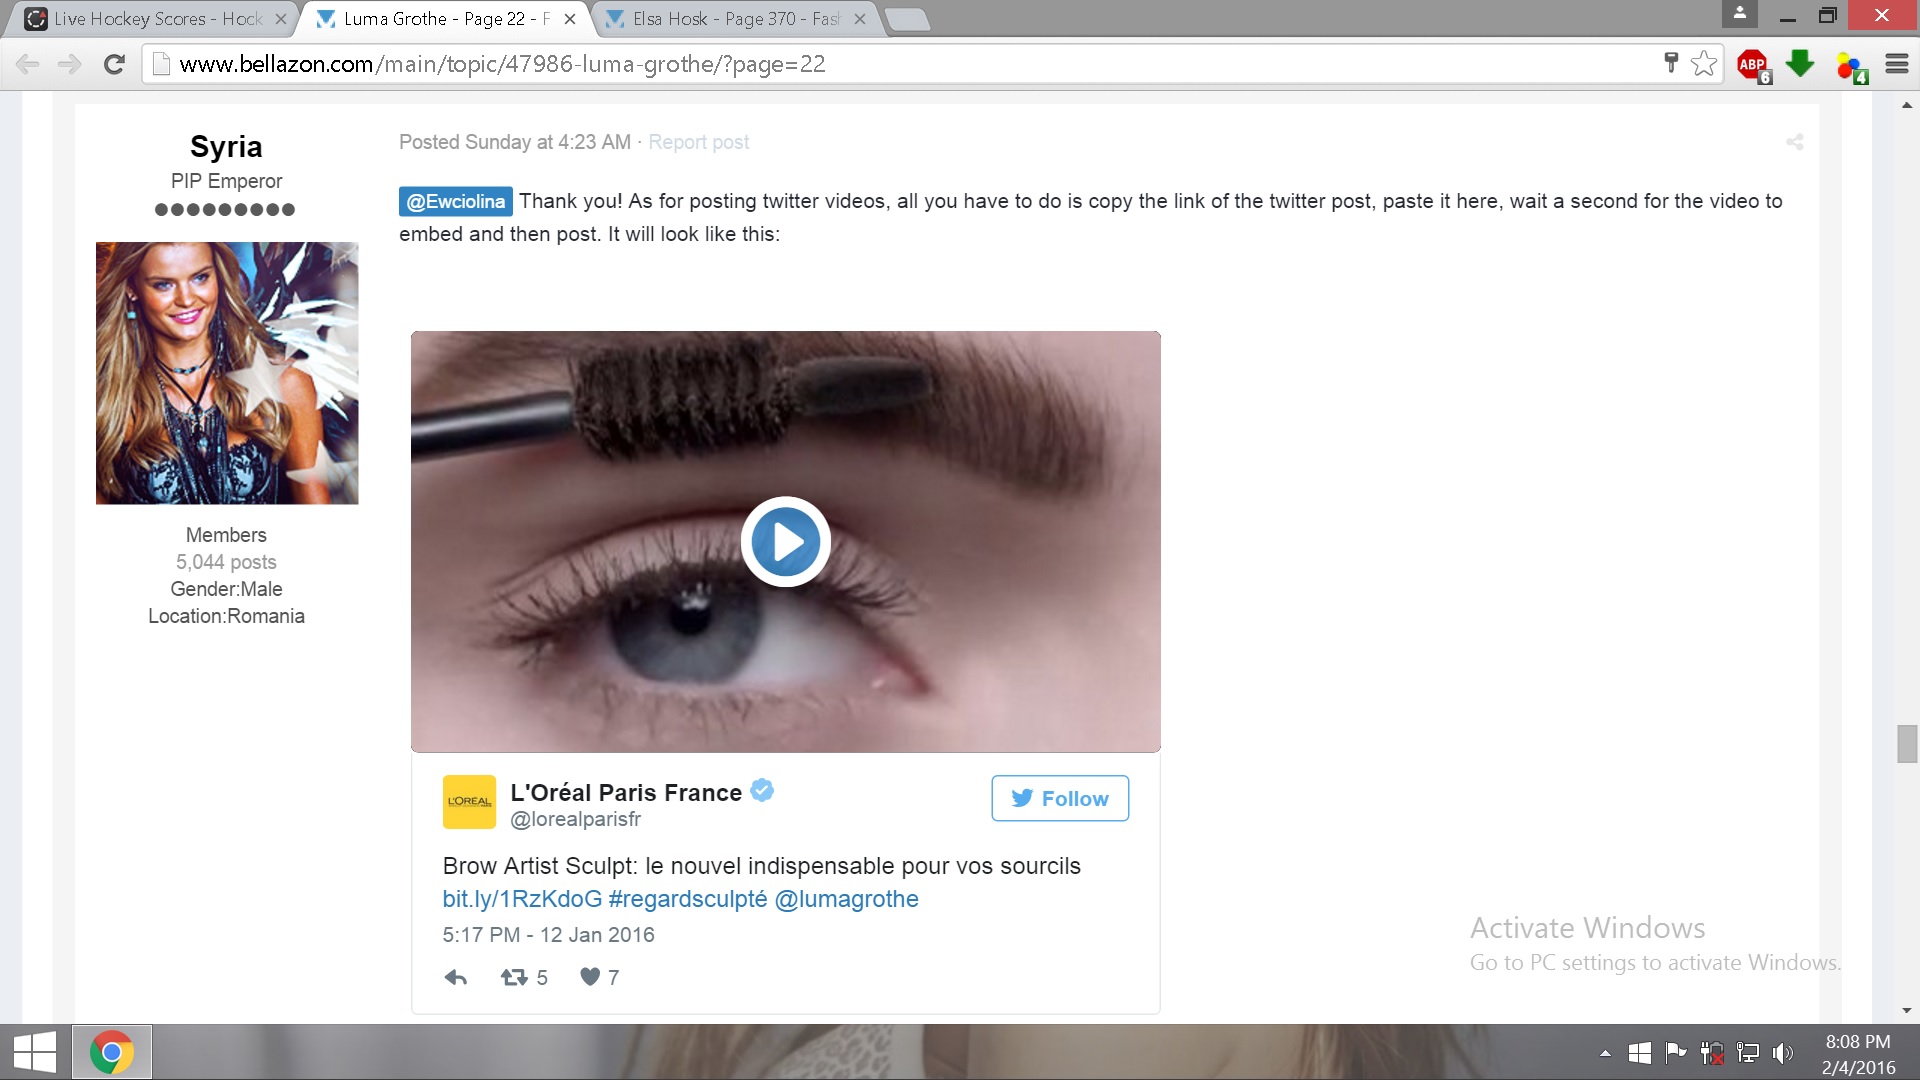
Task: Reload the current page
Action: [x=114, y=64]
